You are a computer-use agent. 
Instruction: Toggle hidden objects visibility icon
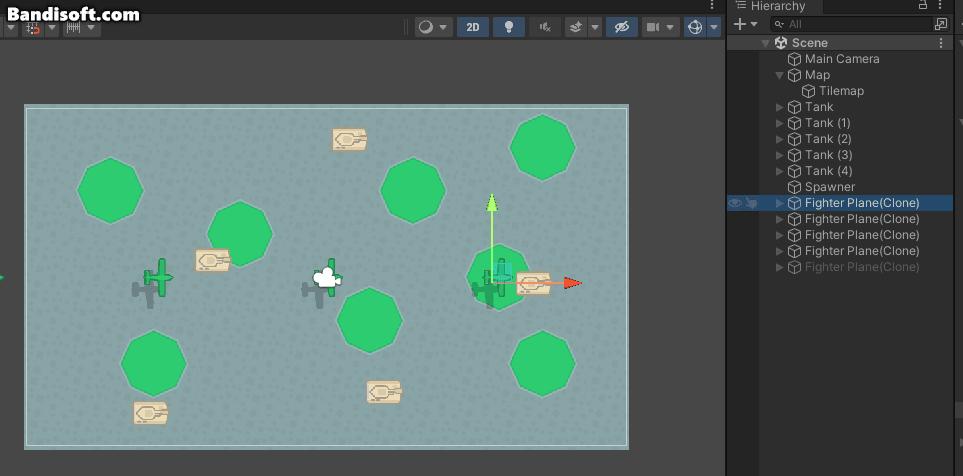click(622, 27)
